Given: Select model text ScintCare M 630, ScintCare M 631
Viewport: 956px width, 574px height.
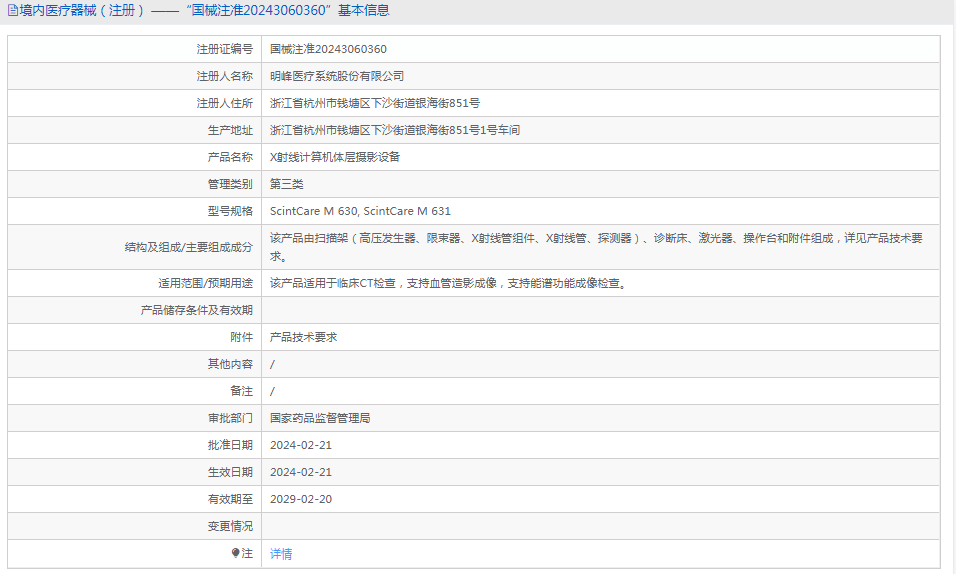Looking at the screenshot, I should [x=360, y=211].
